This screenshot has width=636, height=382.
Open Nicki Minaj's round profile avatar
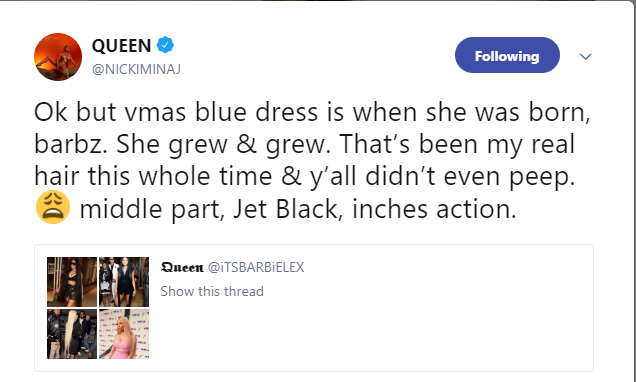coord(58,57)
